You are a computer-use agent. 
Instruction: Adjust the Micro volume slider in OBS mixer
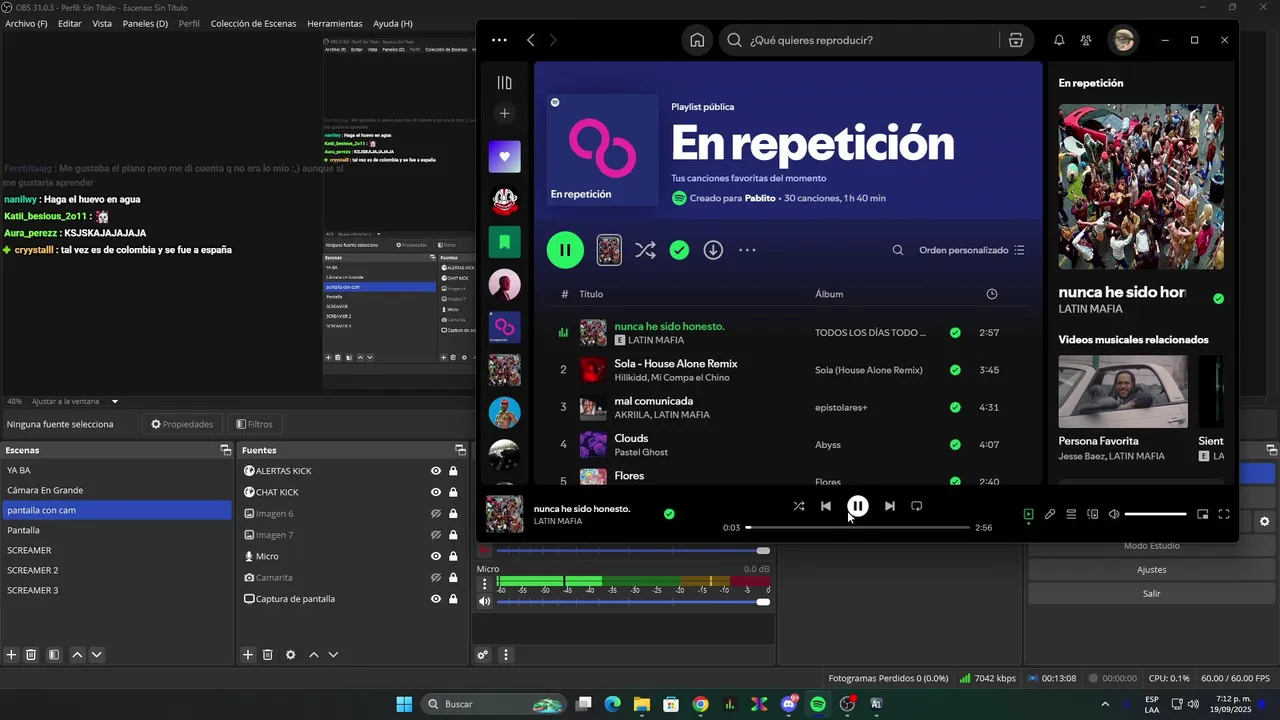633,602
